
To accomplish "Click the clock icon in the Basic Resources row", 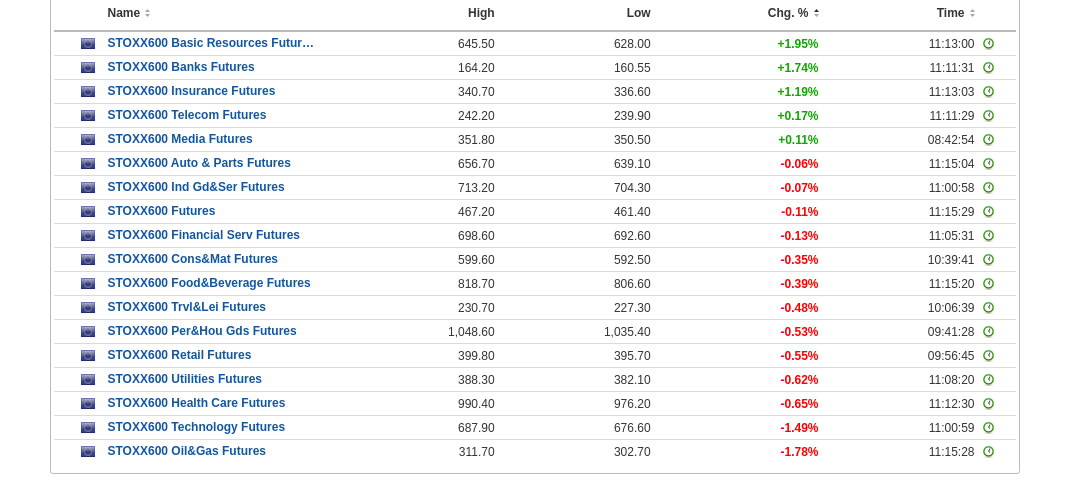I will [988, 44].
